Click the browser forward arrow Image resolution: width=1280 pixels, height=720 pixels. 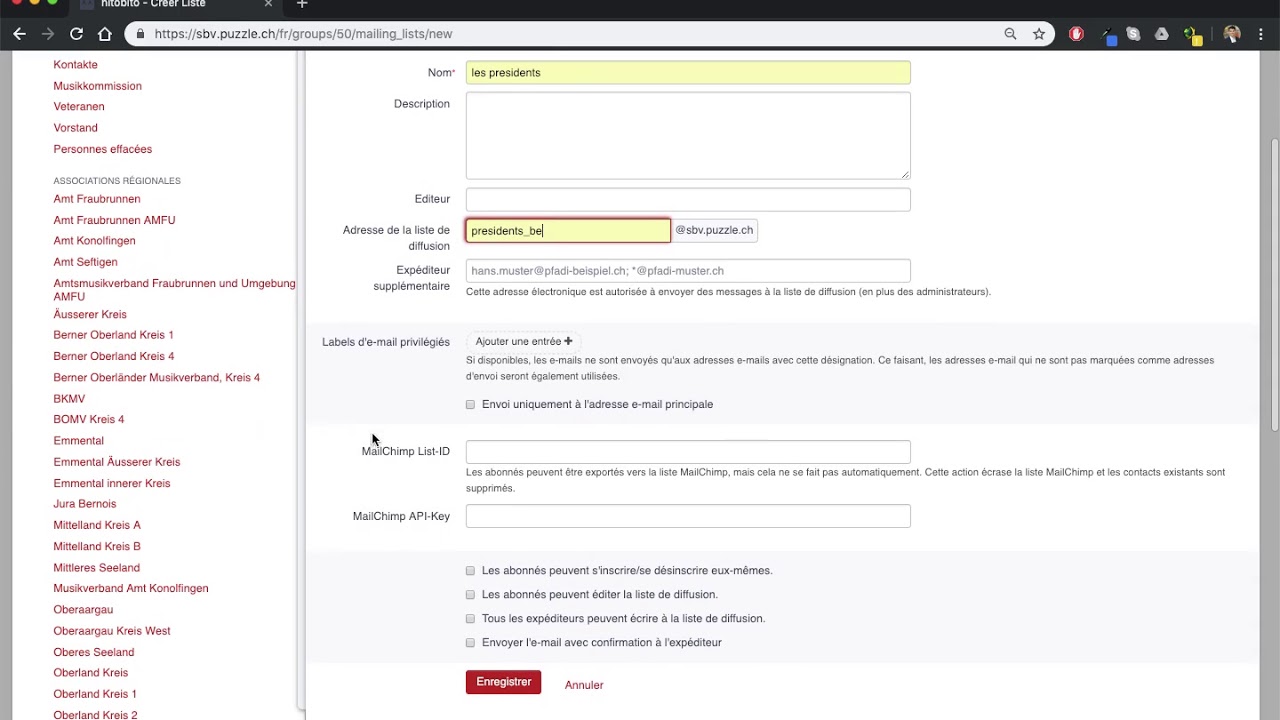(x=48, y=34)
